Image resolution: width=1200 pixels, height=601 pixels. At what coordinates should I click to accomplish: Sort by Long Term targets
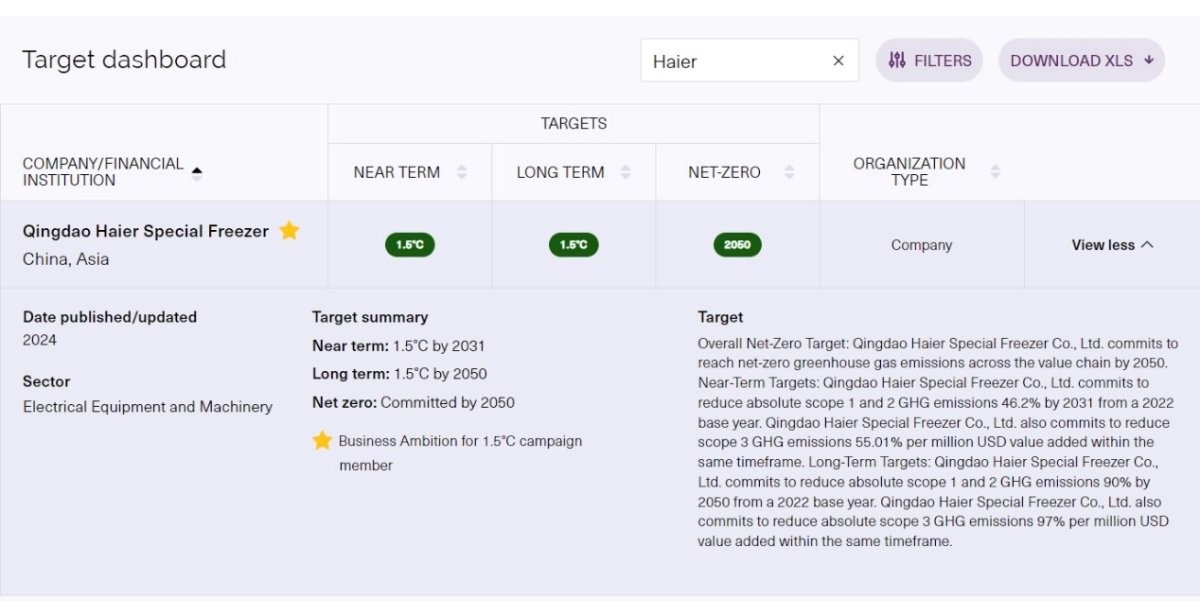[625, 172]
